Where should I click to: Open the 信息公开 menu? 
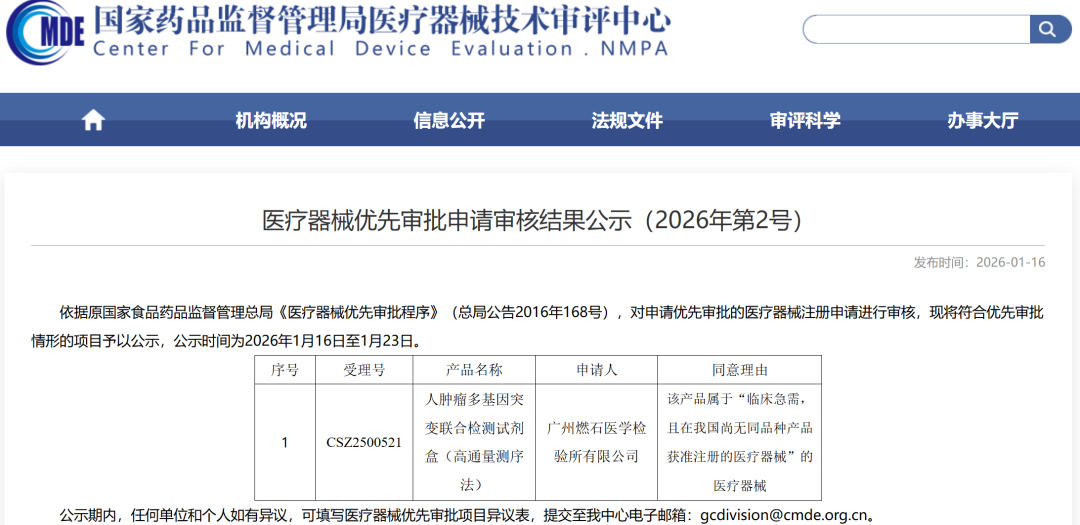(x=449, y=121)
